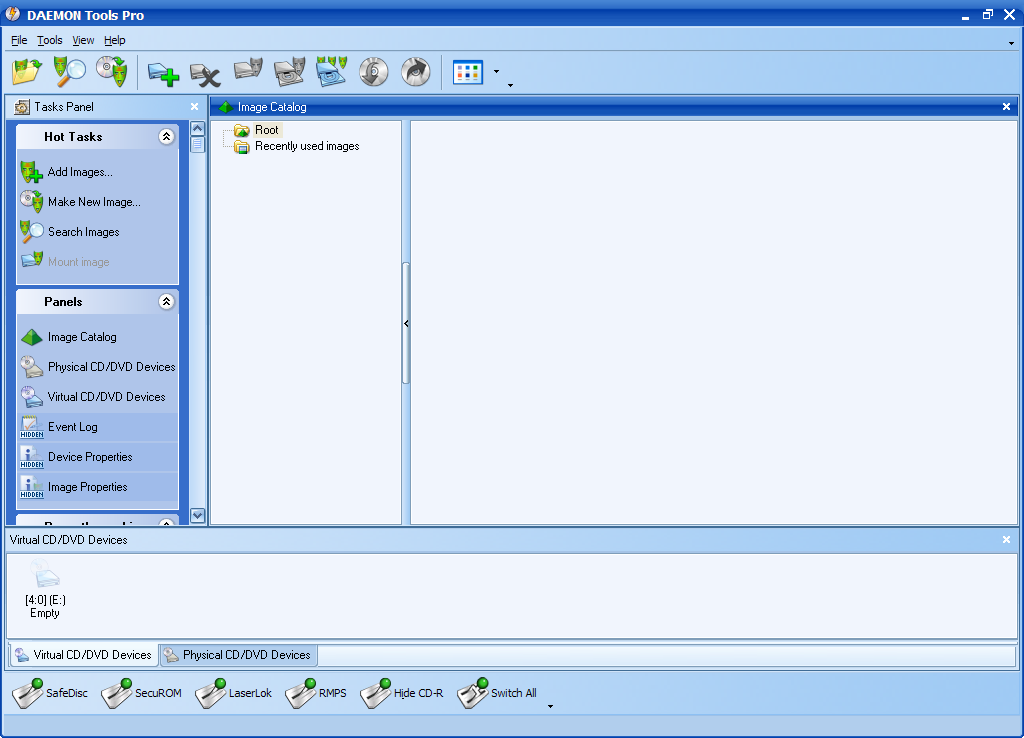Click the Tasks Panel scroll down arrow
The width and height of the screenshot is (1024, 738).
tap(198, 516)
